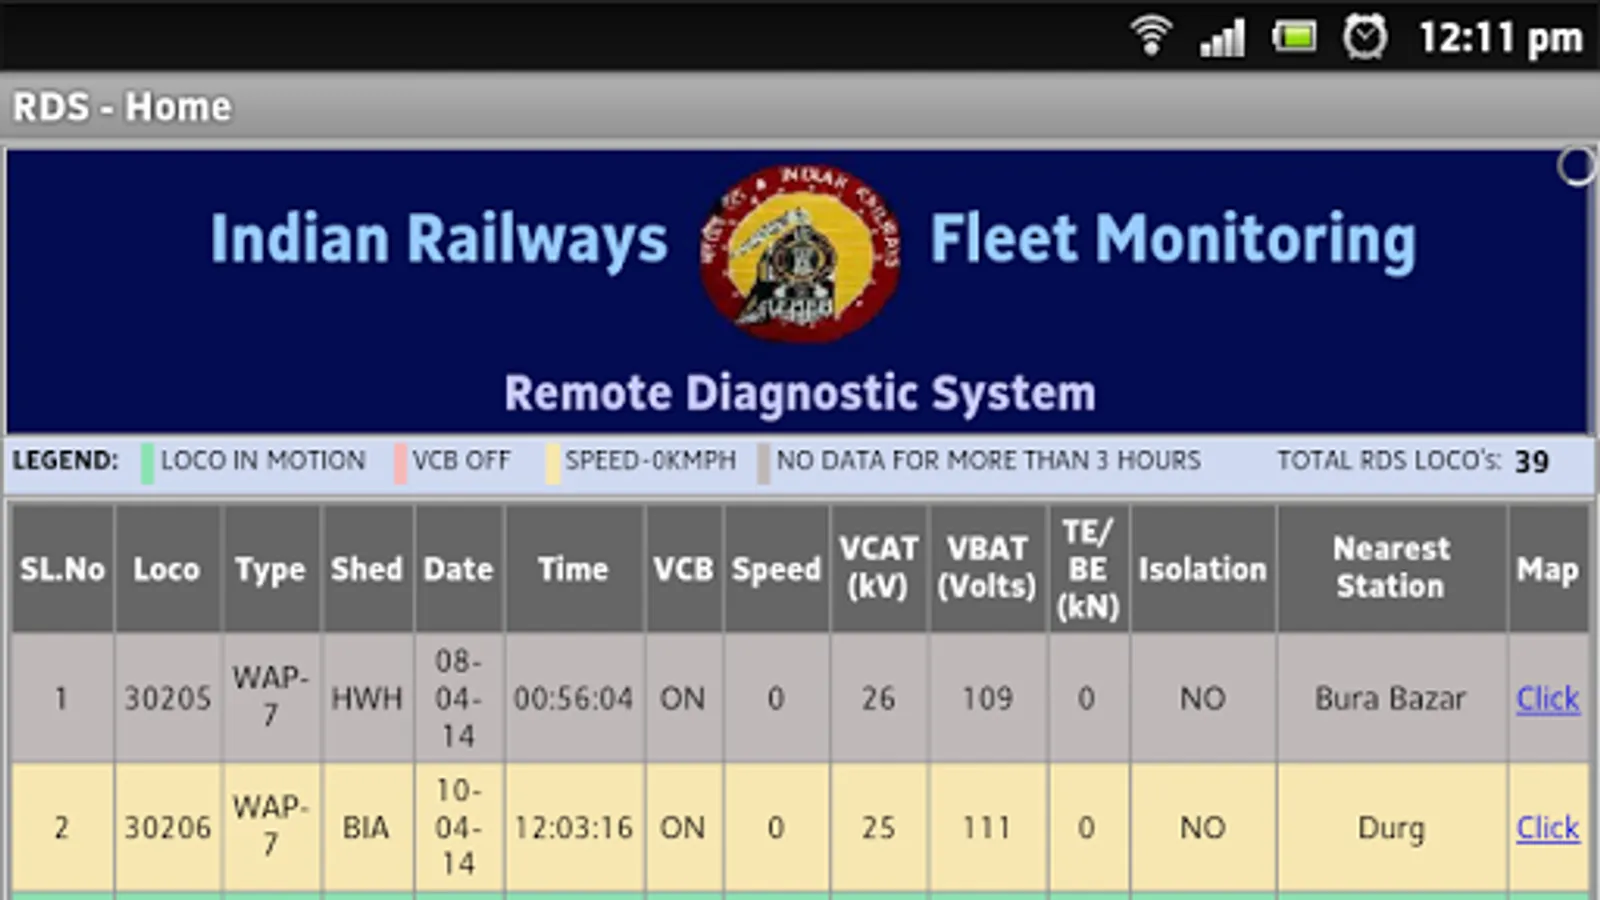Click the Time column header

point(574,569)
